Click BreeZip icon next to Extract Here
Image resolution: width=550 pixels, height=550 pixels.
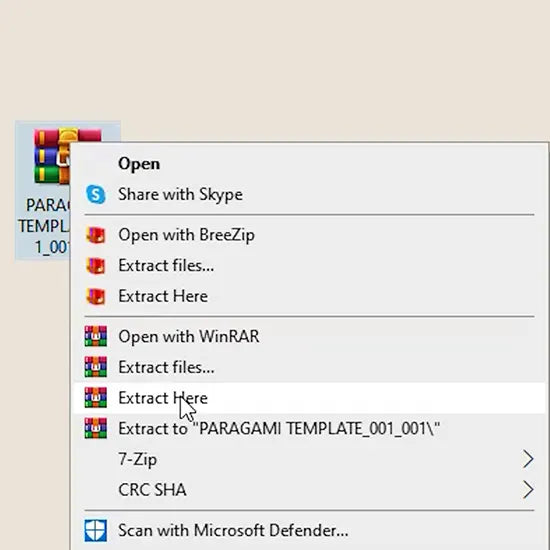pos(96,296)
